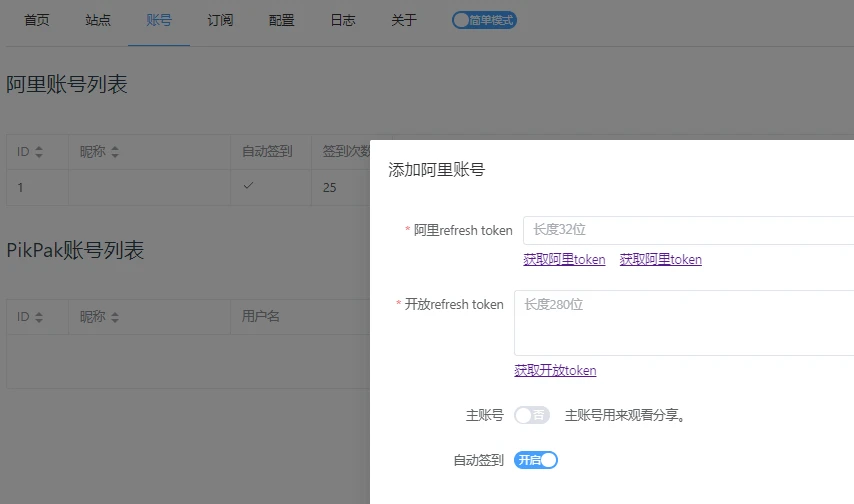Click the 自动签到 column header
Viewport: 854px width, 504px height.
[267, 151]
